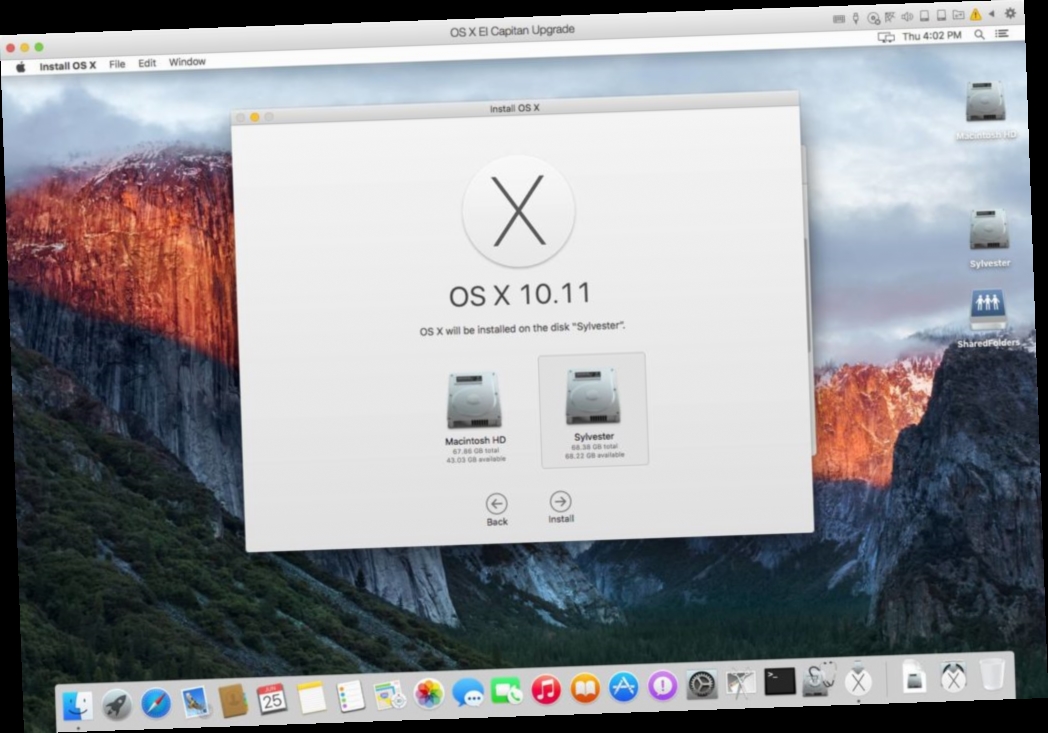Click the Thu 4:02 PM clock
Image resolution: width=1048 pixels, height=733 pixels.
coord(932,35)
